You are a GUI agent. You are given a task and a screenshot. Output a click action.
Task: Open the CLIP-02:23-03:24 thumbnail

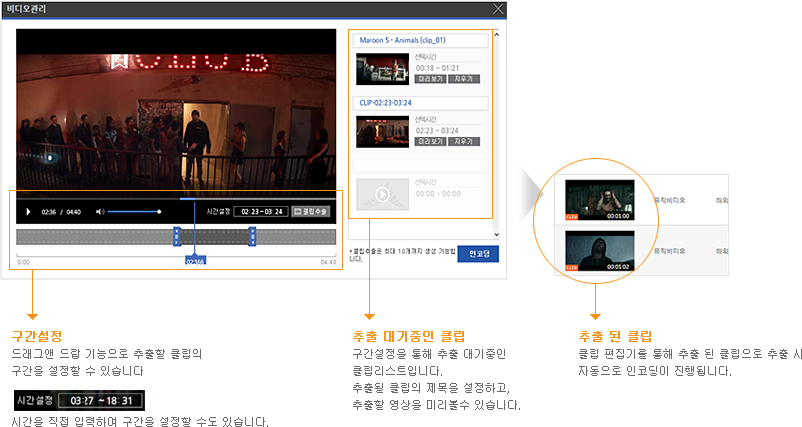(x=382, y=131)
